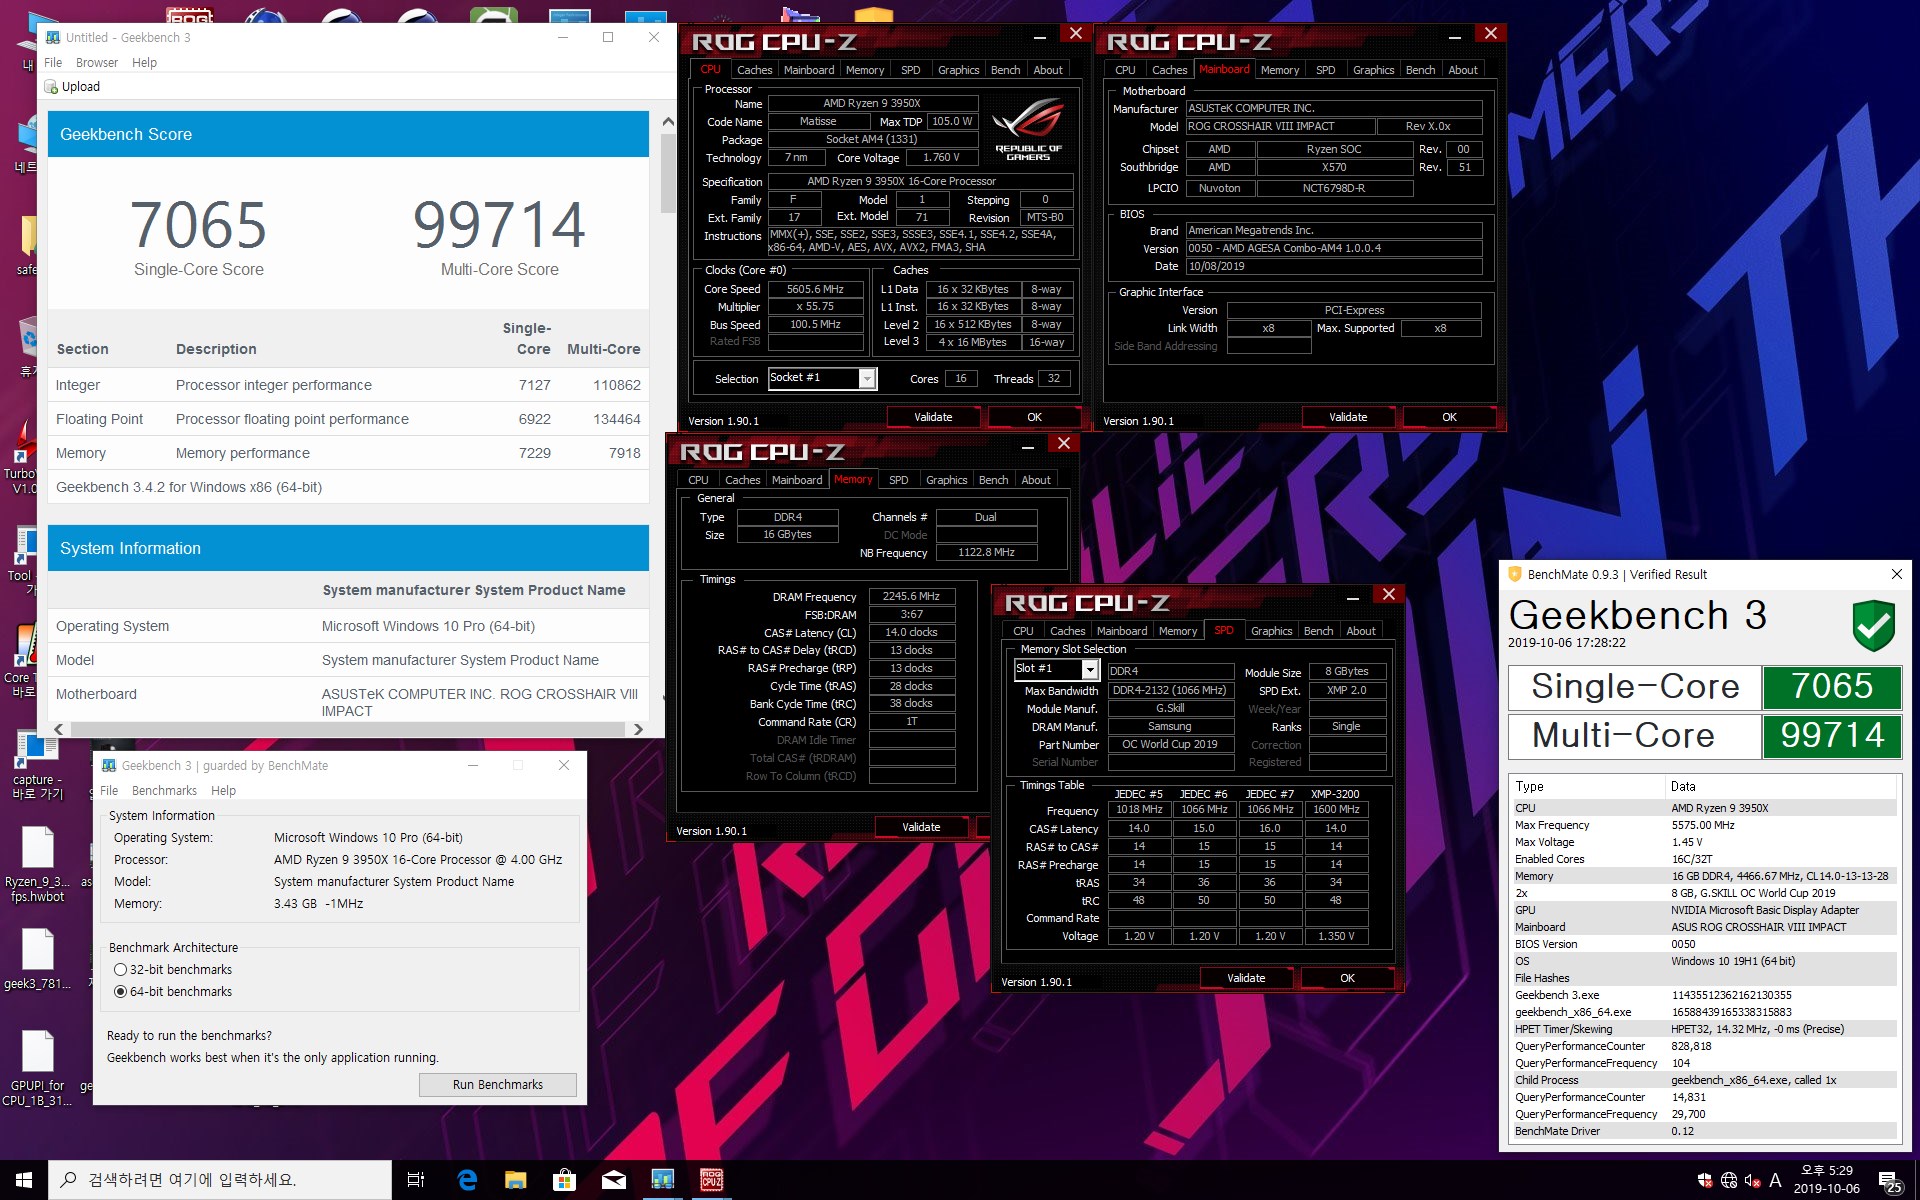The width and height of the screenshot is (1920, 1200).
Task: Click the muted volume icon in system tray
Action: point(1752,1181)
